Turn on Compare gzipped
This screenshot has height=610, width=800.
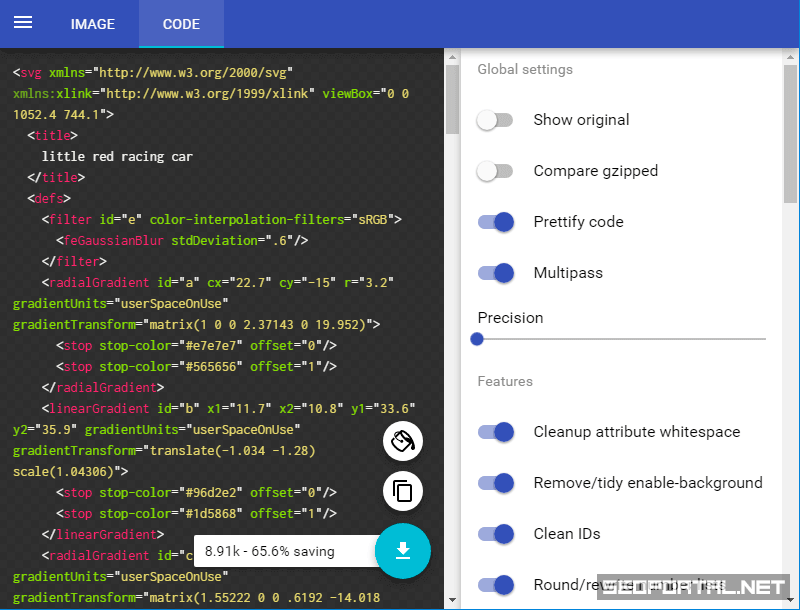pos(495,171)
